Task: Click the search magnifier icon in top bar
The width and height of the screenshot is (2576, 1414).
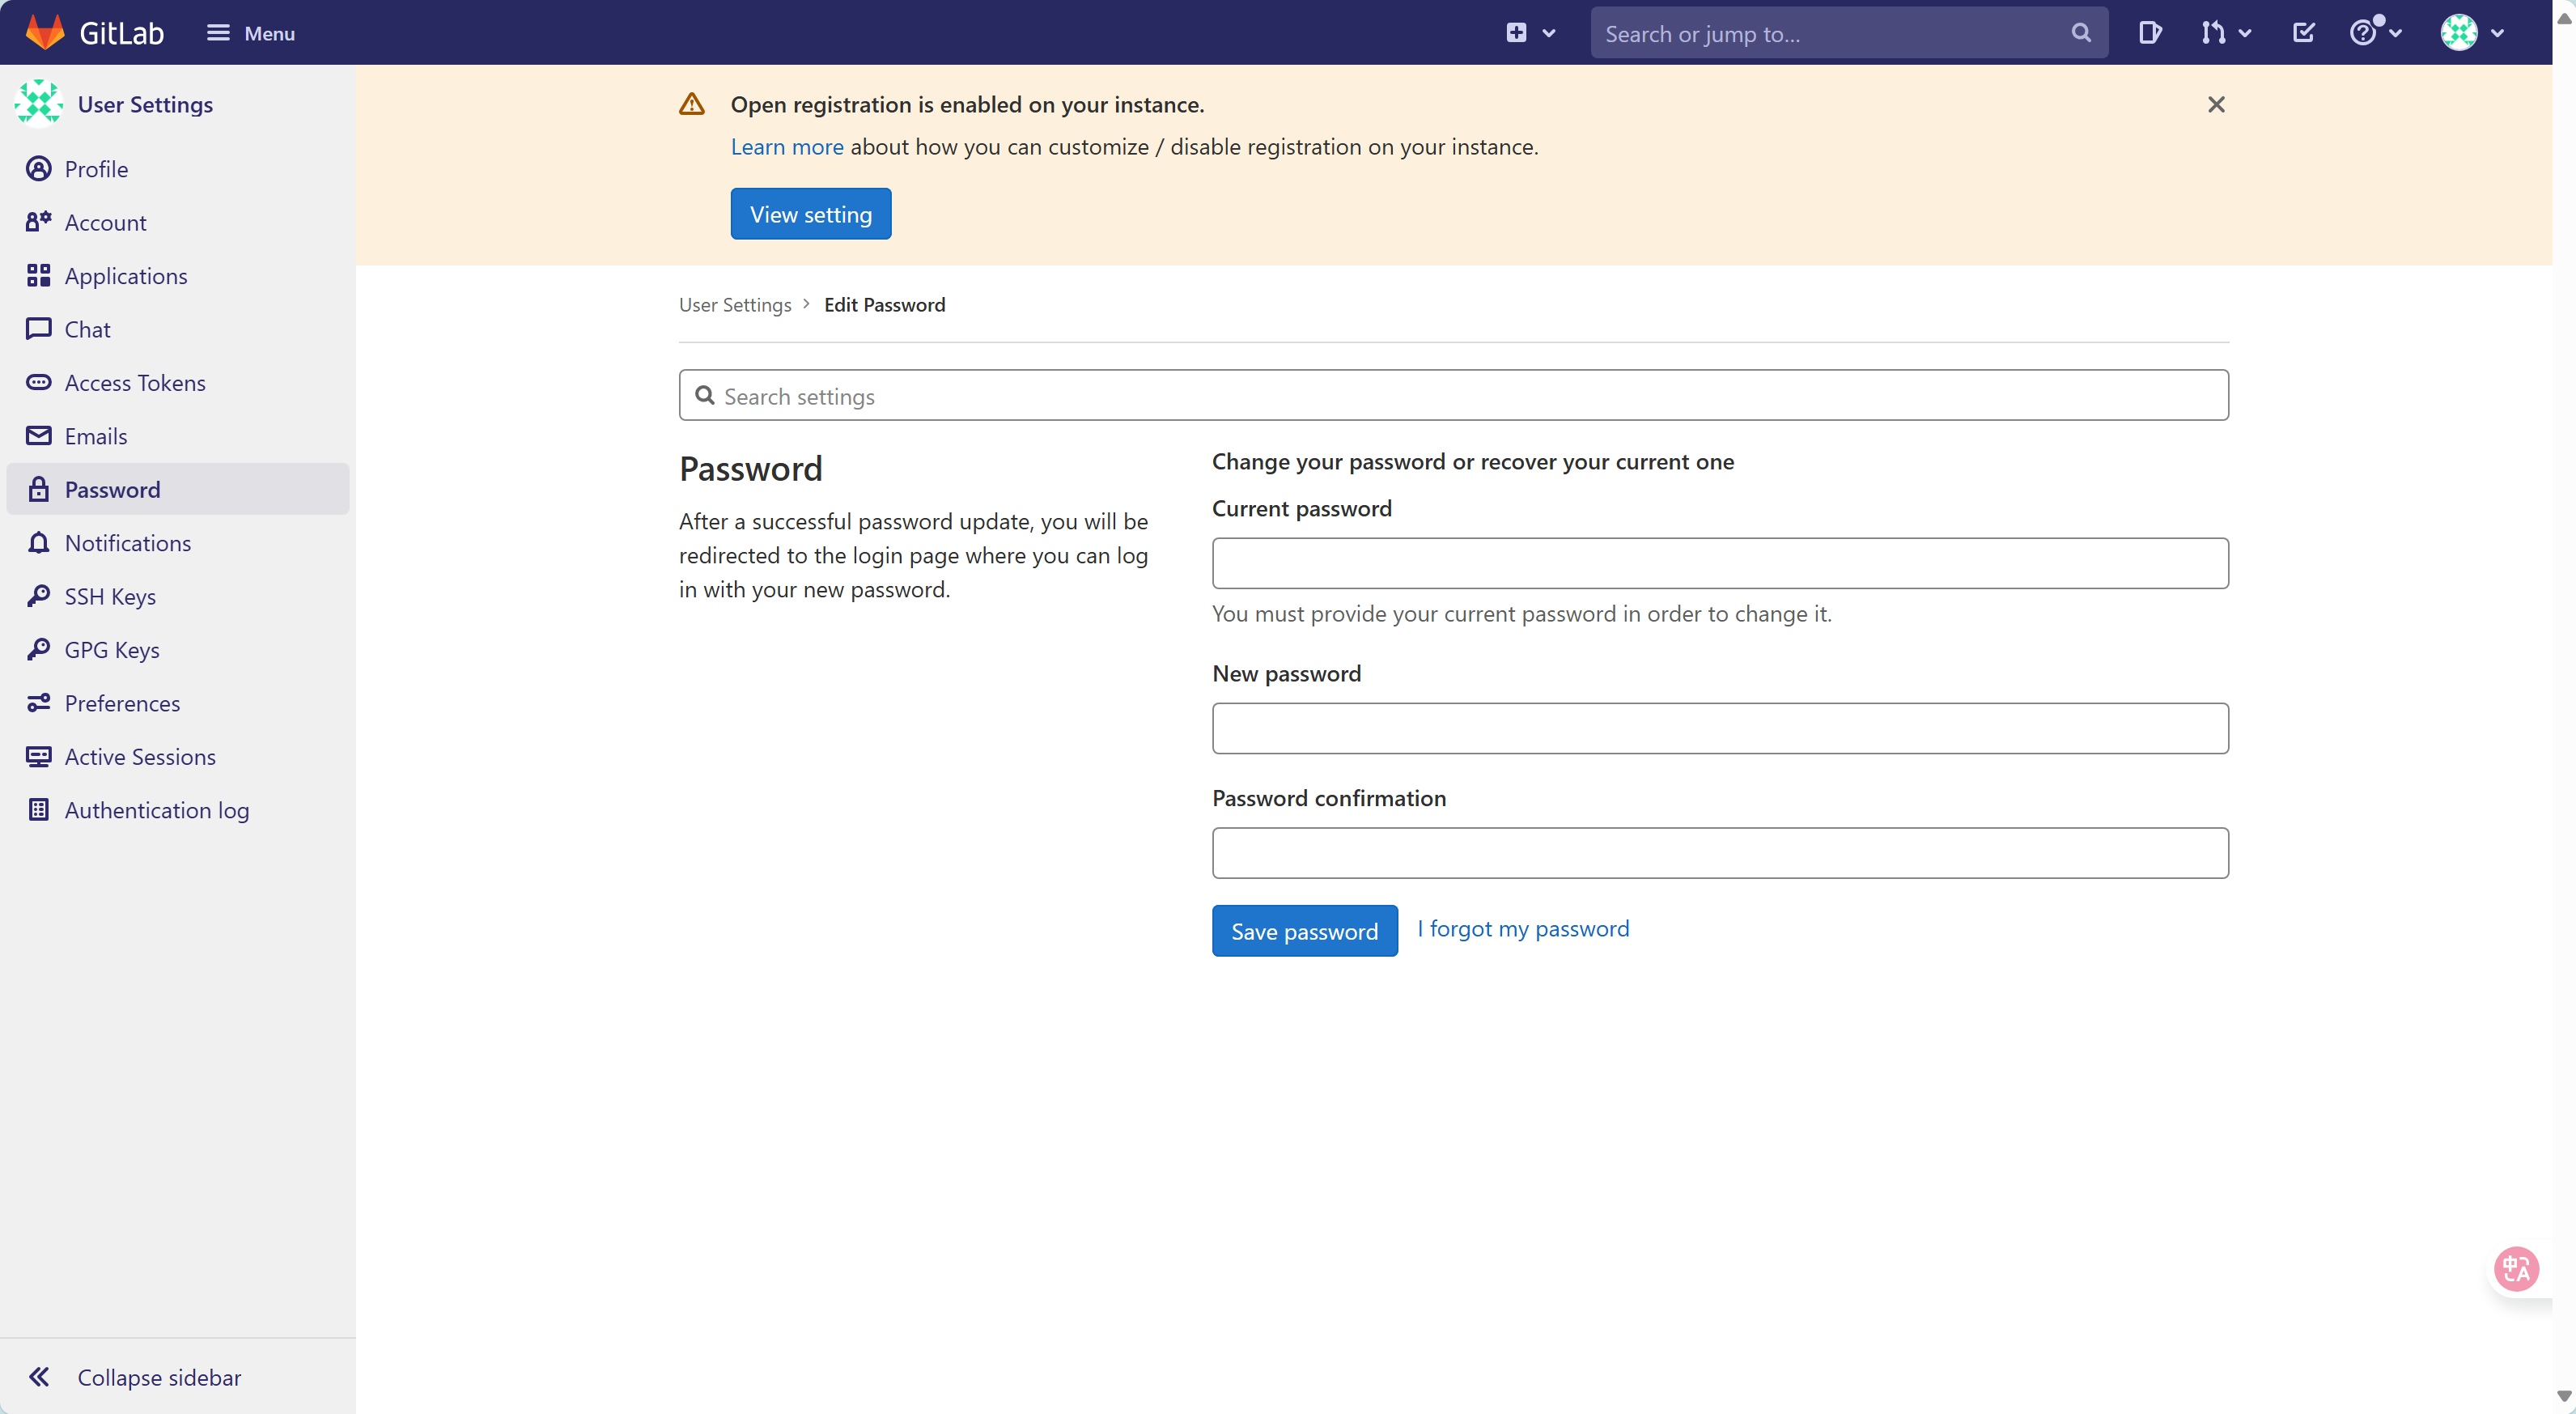Action: 2081,33
